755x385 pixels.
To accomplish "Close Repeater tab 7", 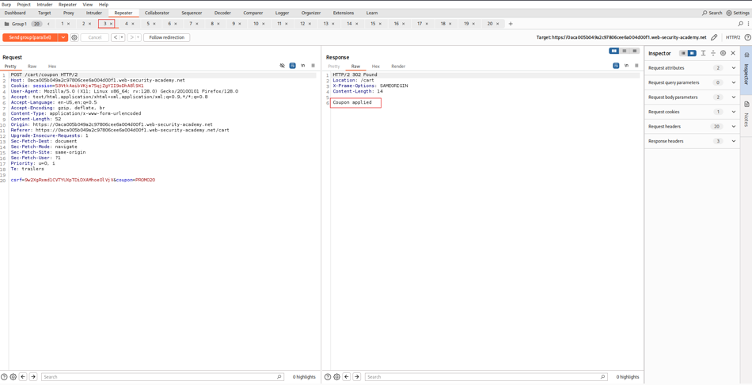I will [x=197, y=24].
